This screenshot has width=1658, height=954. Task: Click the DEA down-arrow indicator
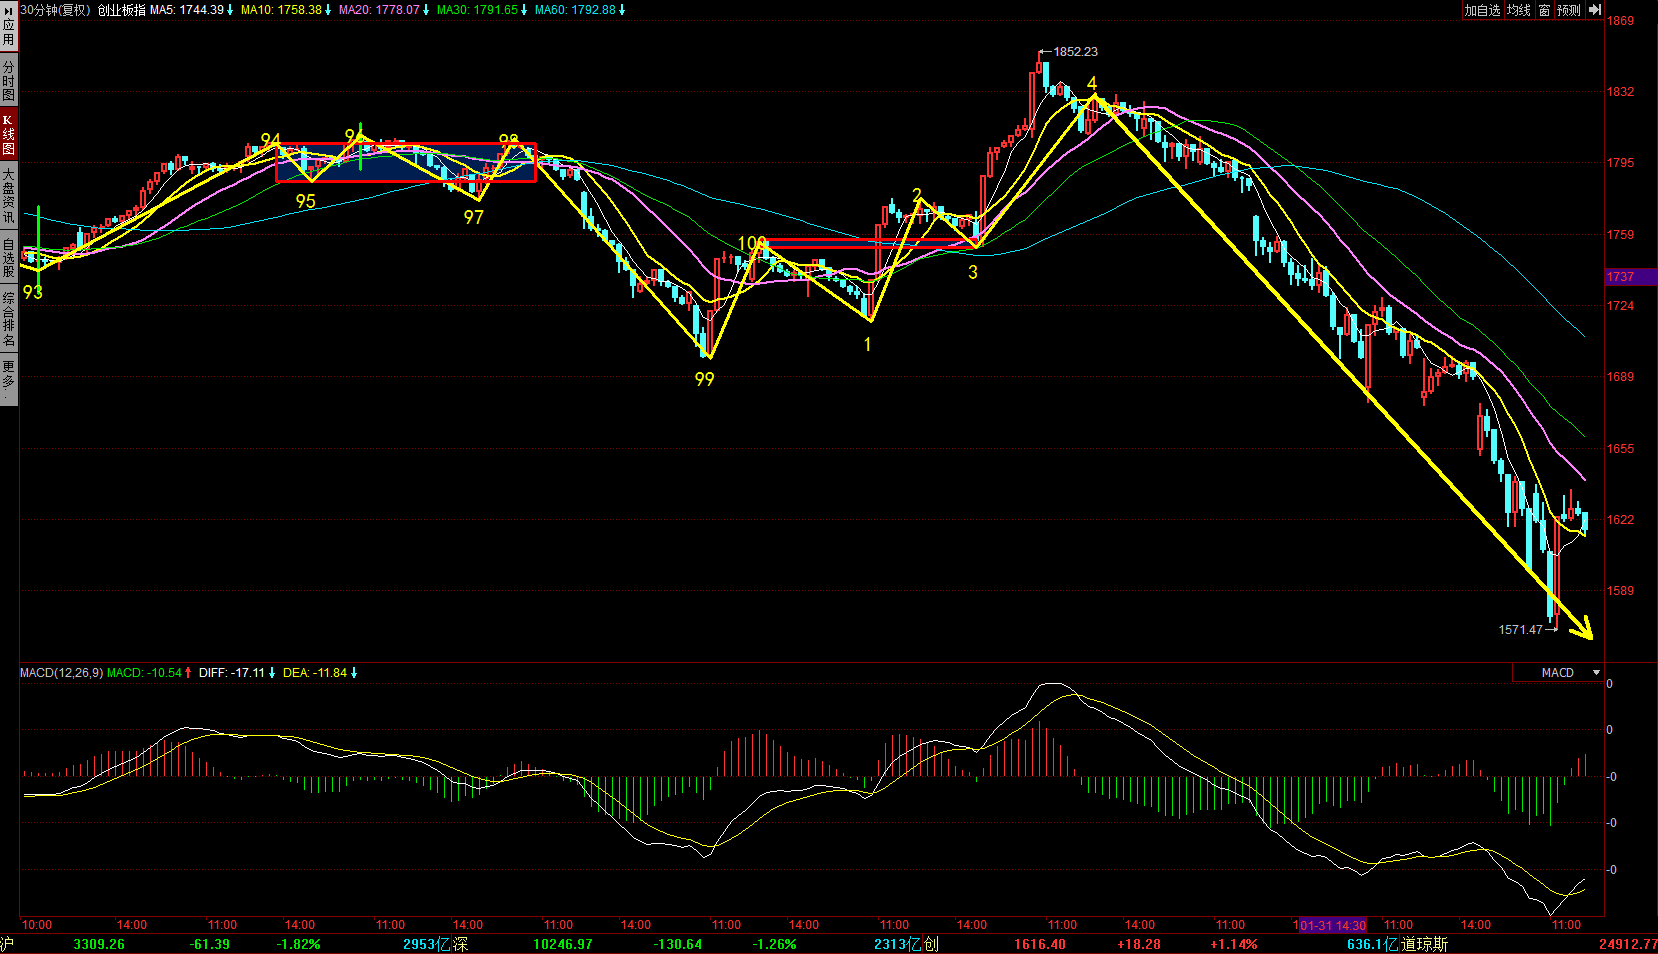[353, 673]
